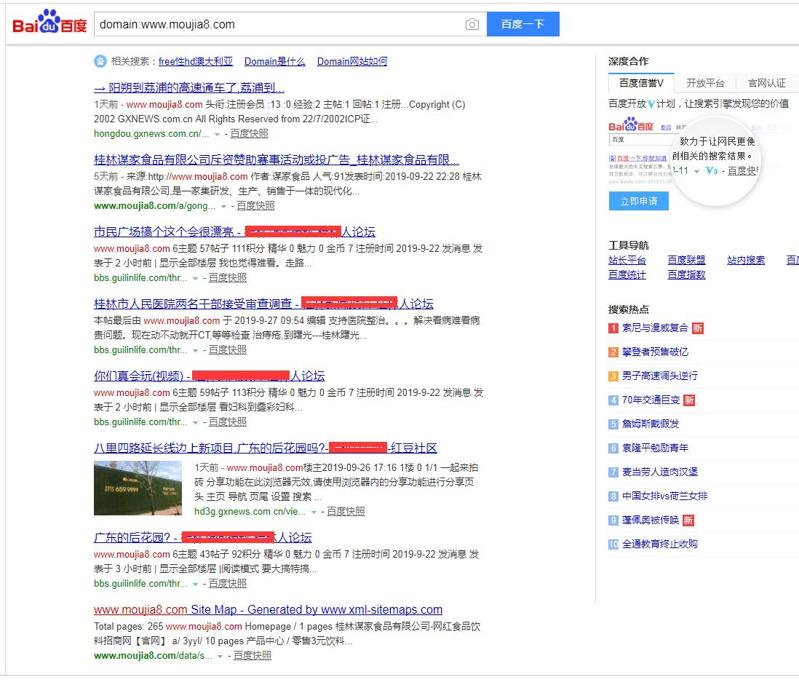The image size is (799, 685).
Task: Expand dropdown arrow of 市民广场 result URL
Action: click(x=195, y=278)
